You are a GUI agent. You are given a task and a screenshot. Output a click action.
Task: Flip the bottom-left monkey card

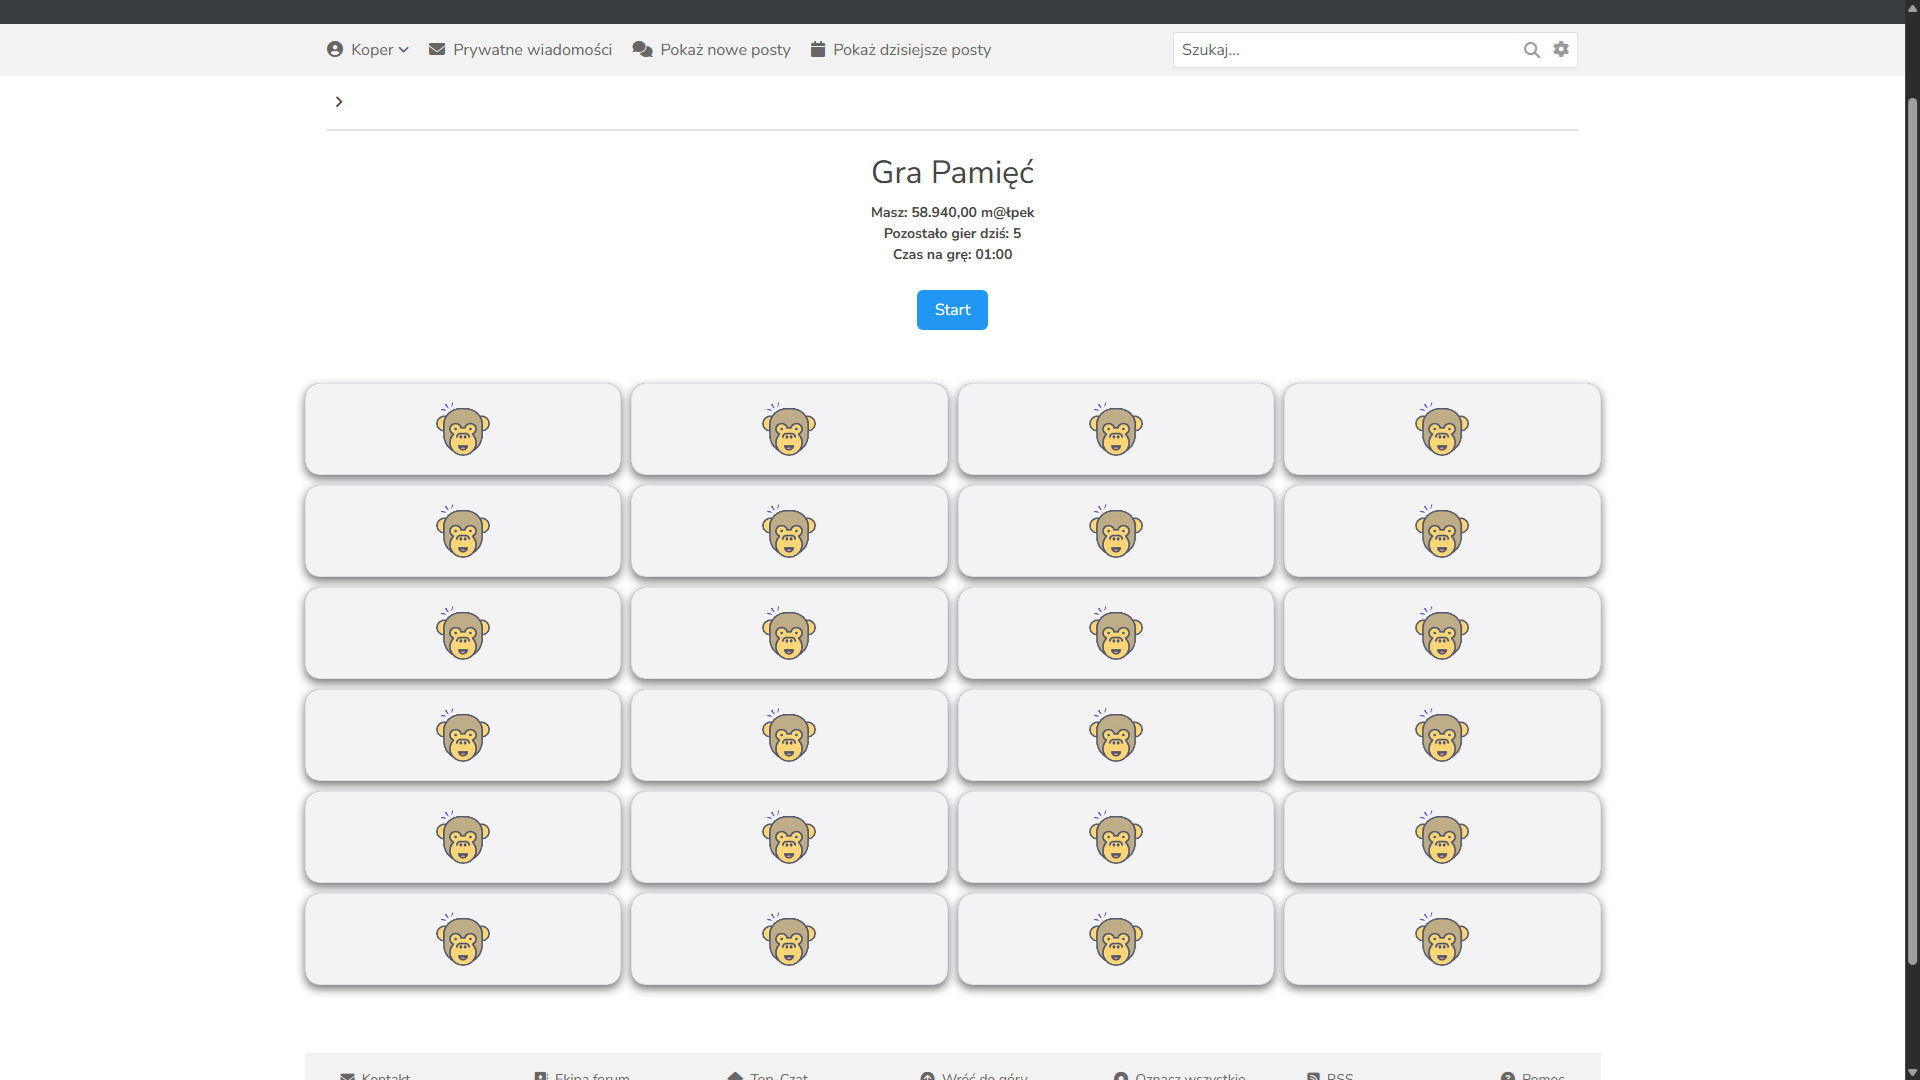pos(463,939)
